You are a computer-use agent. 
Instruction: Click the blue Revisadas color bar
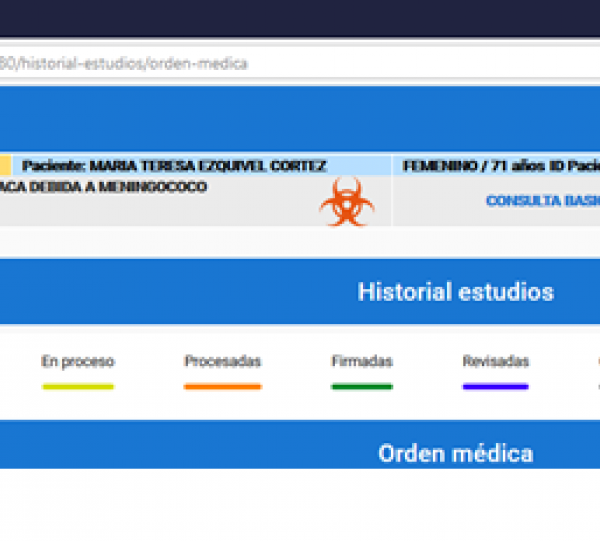495,386
